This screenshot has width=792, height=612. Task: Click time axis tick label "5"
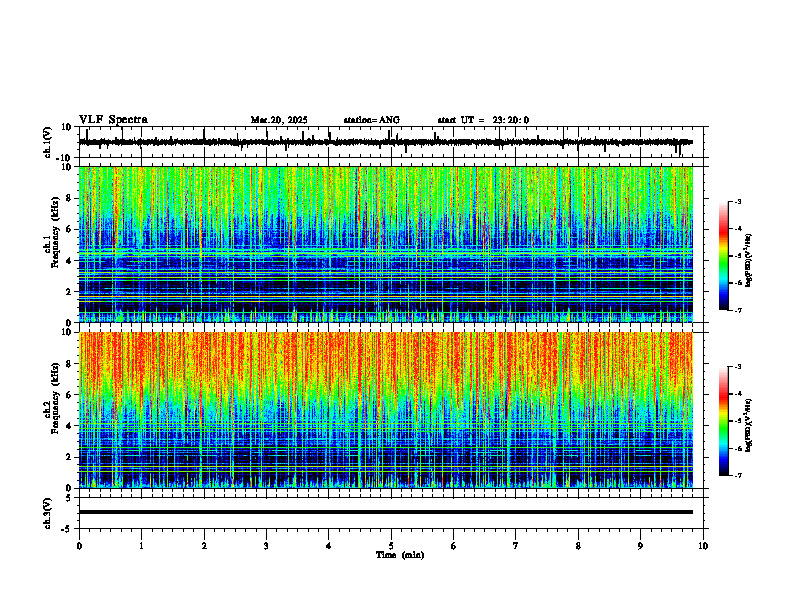coord(391,546)
